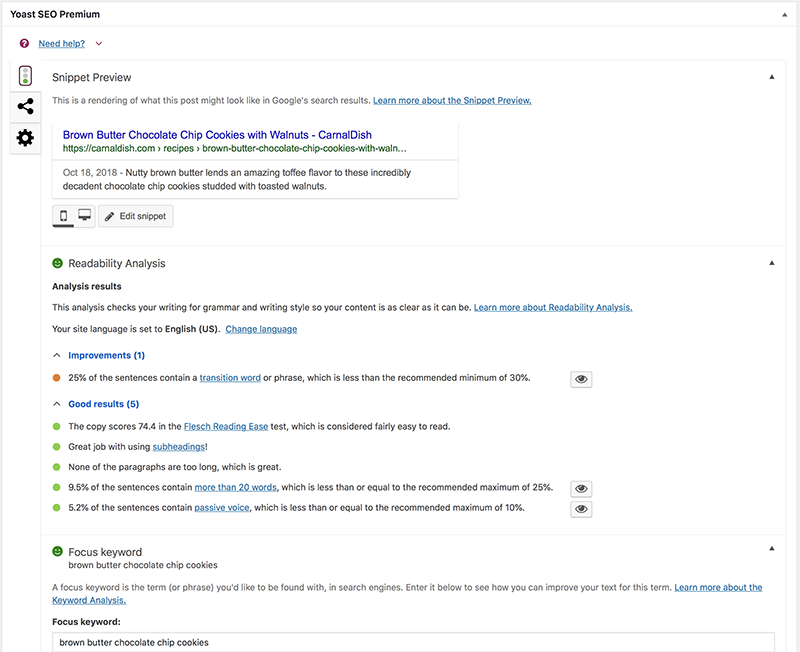
Task: Highlight sentences over 20 words eye icon
Action: (x=581, y=489)
